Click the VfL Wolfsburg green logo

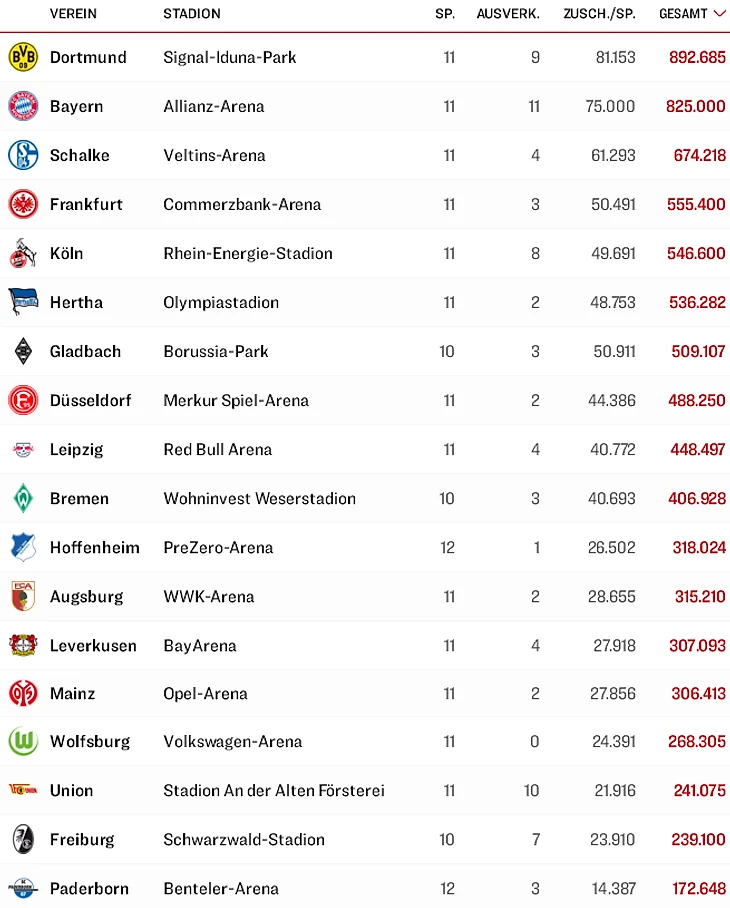point(22,742)
